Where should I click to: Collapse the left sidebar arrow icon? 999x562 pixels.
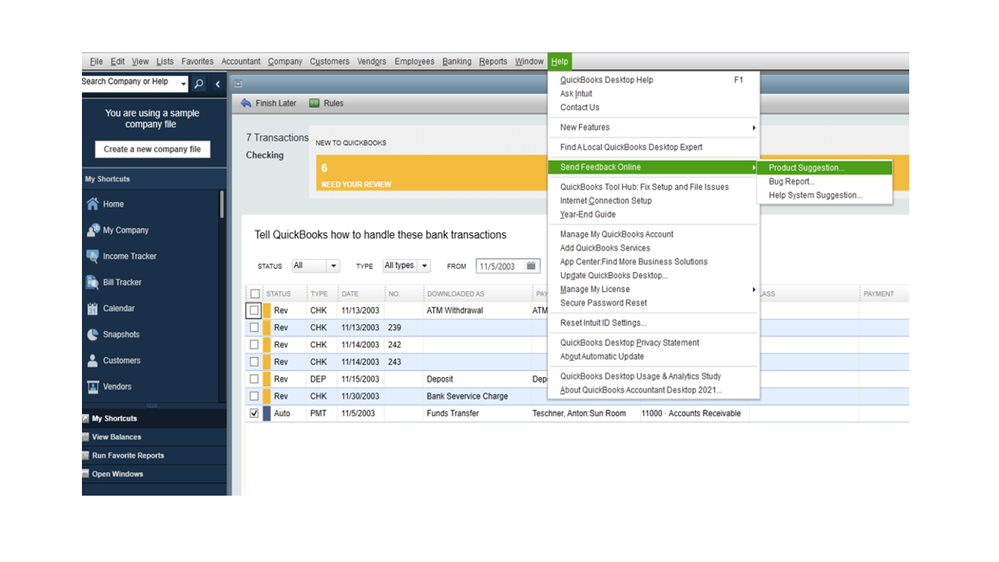217,83
